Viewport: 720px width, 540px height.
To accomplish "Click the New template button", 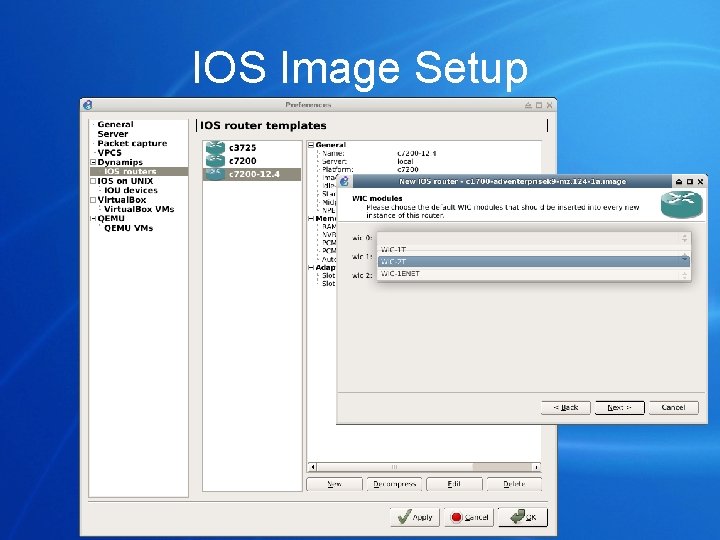I will point(334,484).
